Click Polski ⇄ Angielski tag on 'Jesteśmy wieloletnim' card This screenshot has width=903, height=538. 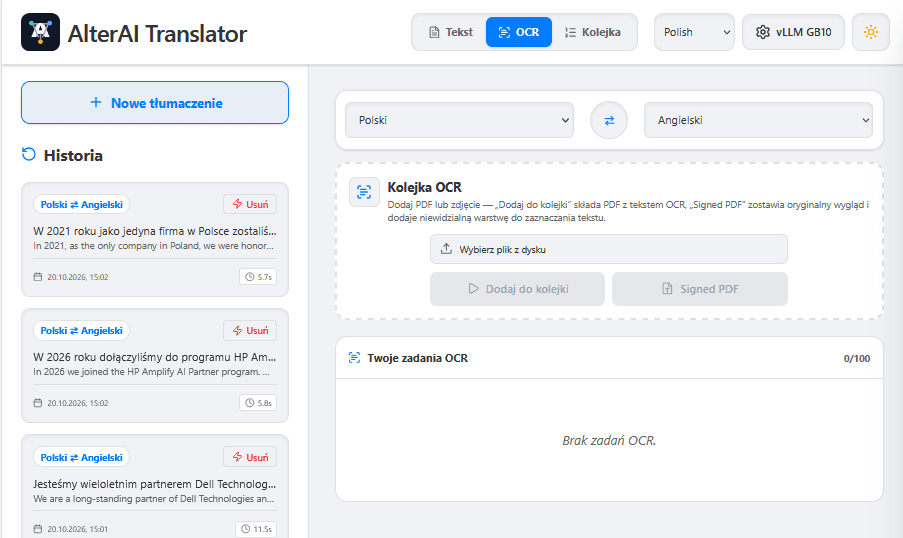(81, 457)
